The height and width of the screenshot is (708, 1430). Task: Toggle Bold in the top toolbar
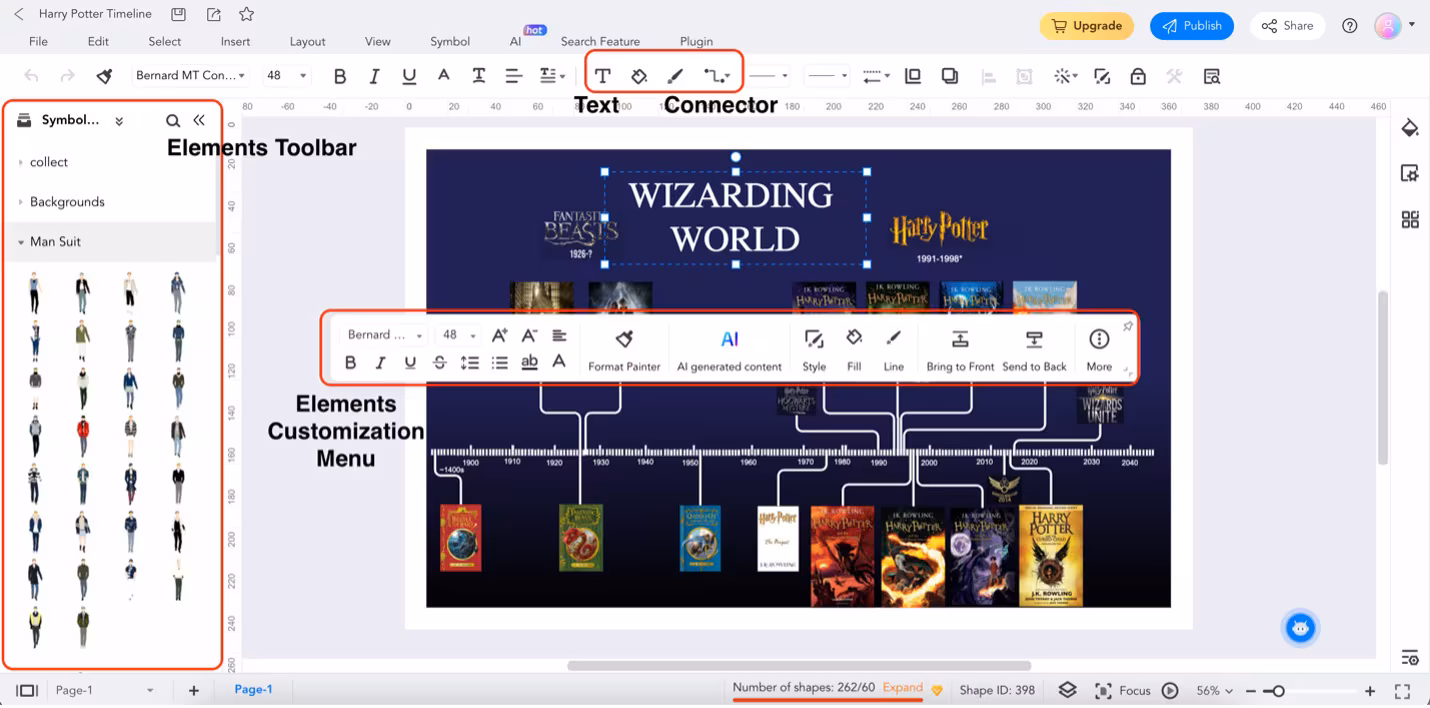(x=340, y=76)
